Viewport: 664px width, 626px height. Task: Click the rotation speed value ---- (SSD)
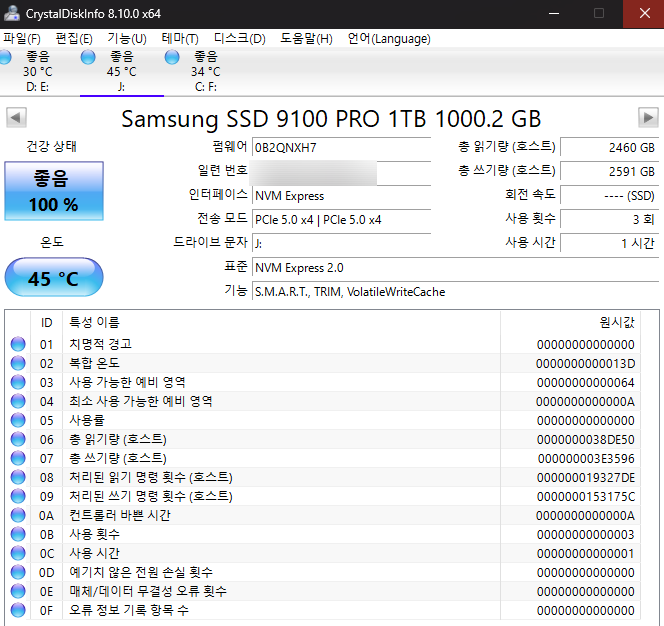[x=609, y=196]
